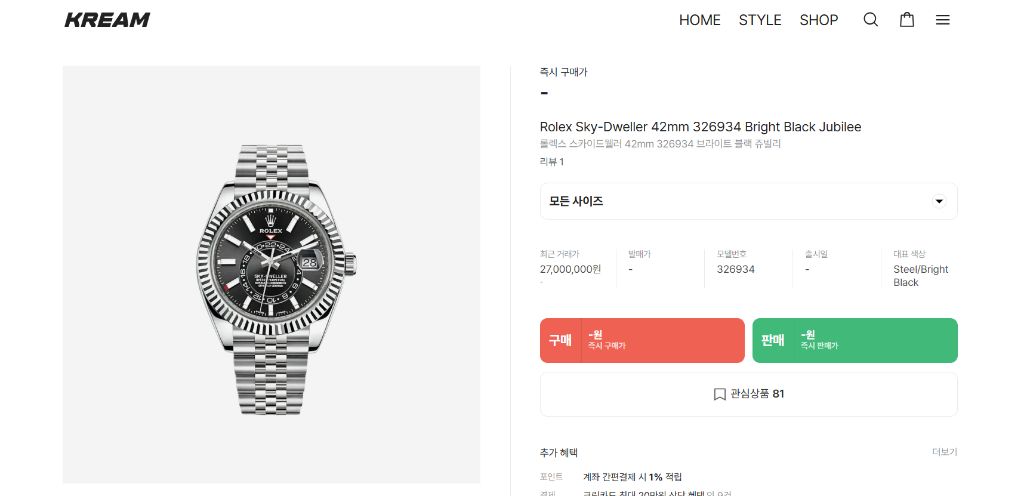Open the 리뷰 1 review link

point(552,162)
